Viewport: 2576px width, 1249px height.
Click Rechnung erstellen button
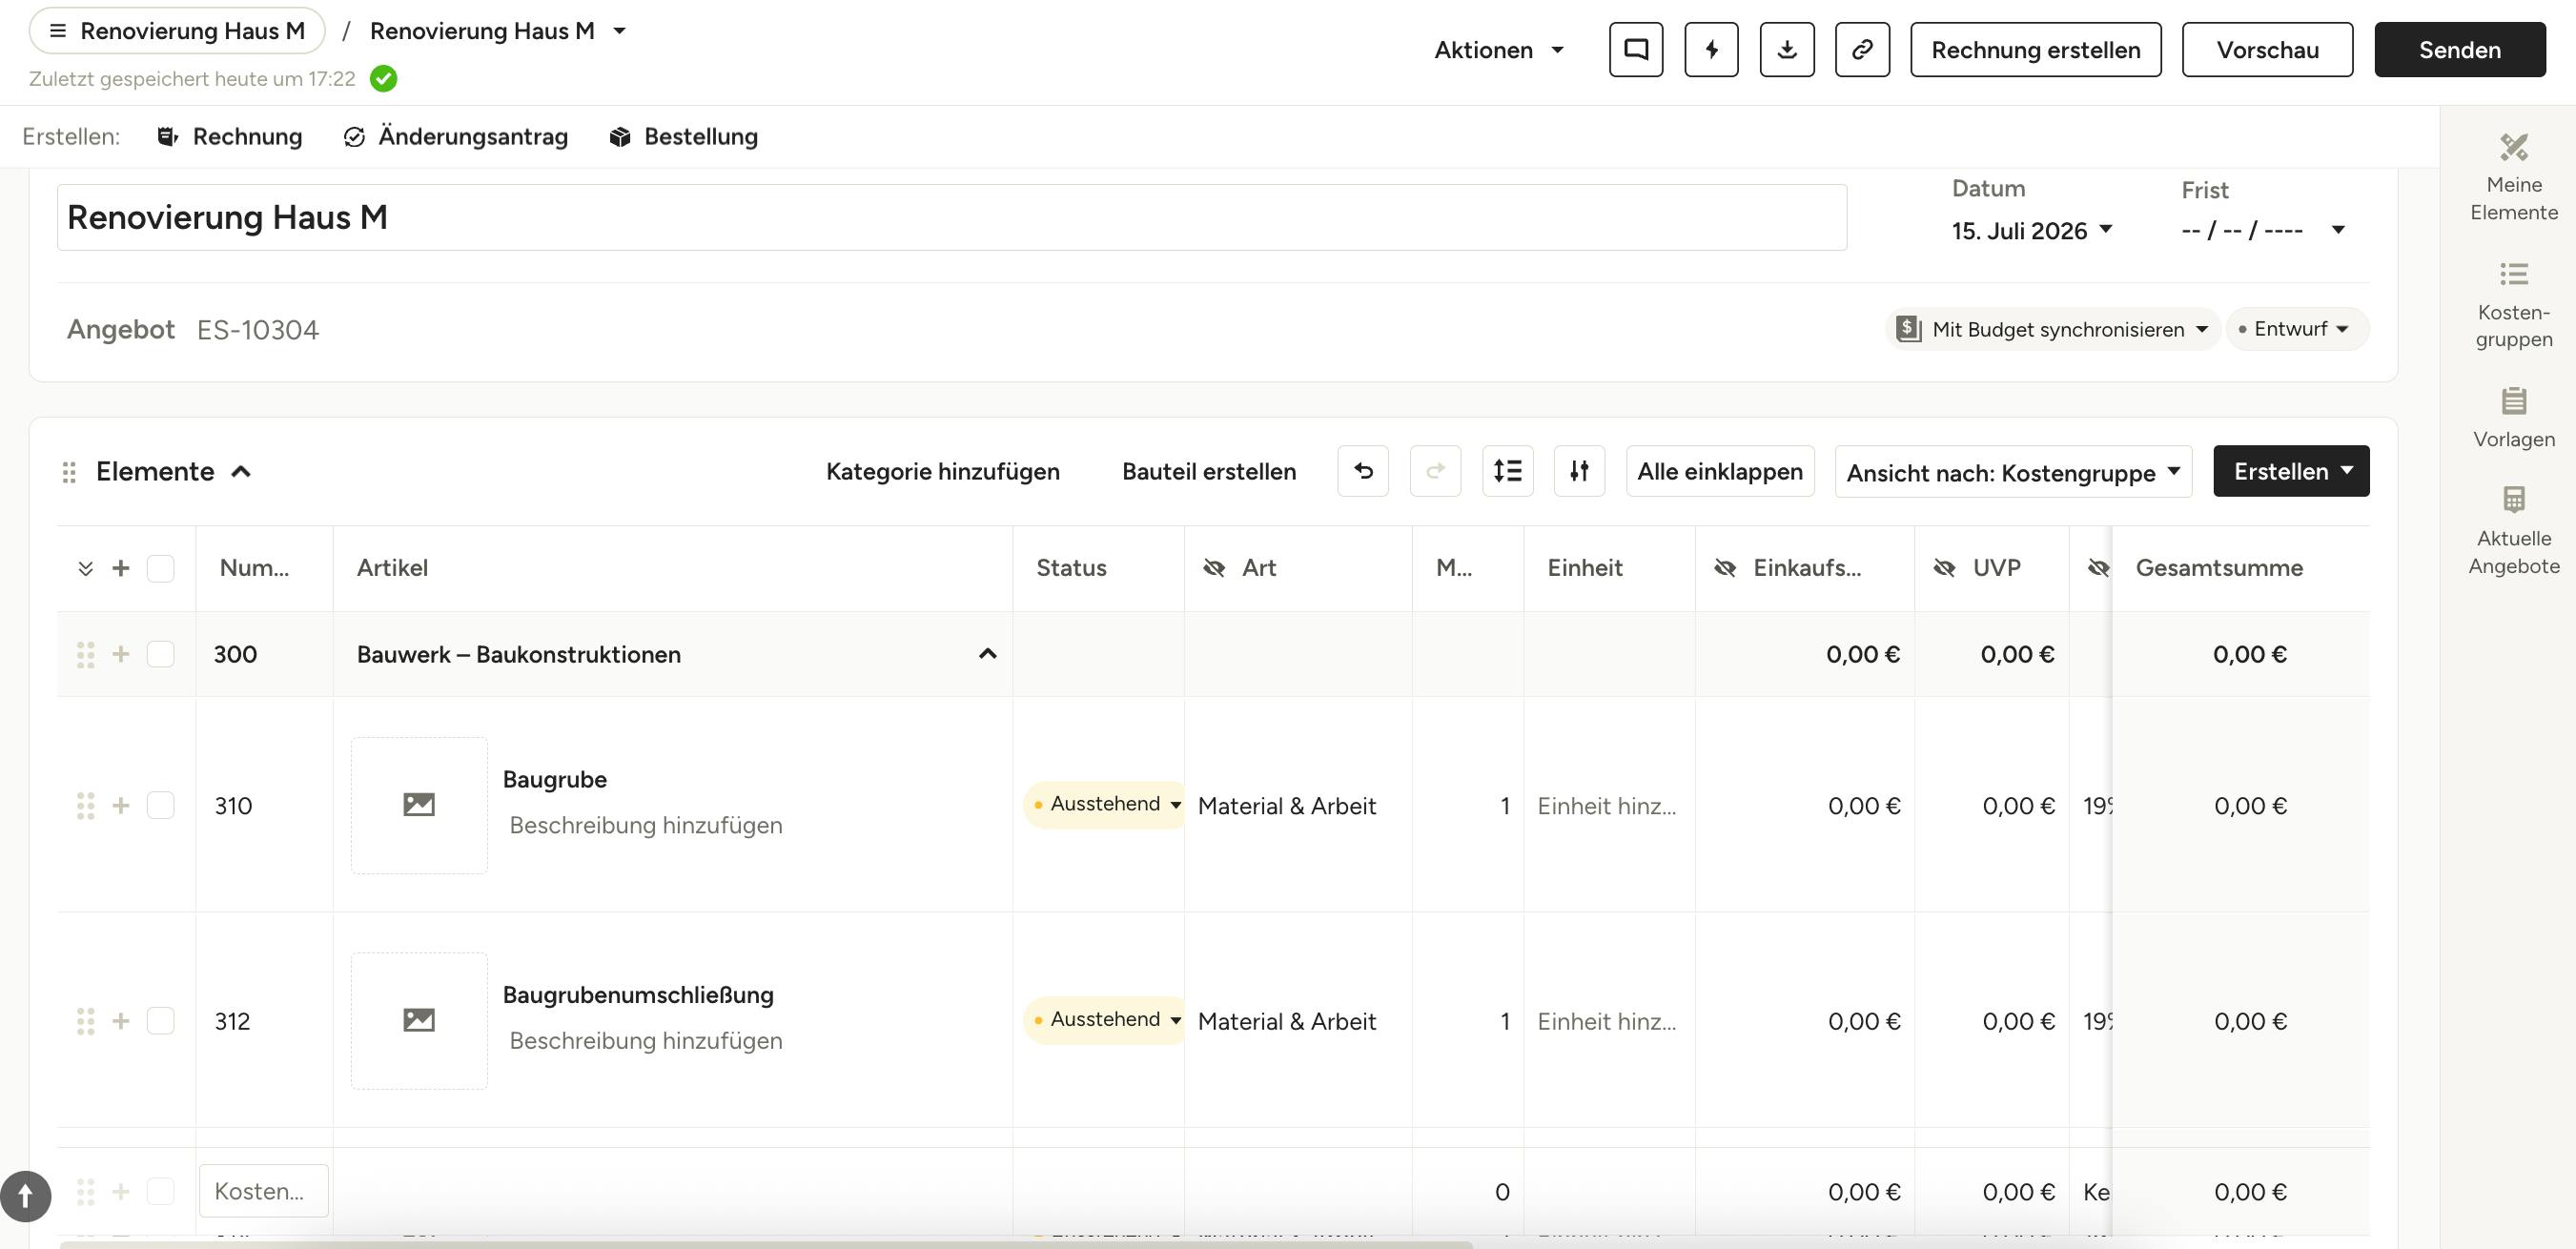point(2035,50)
